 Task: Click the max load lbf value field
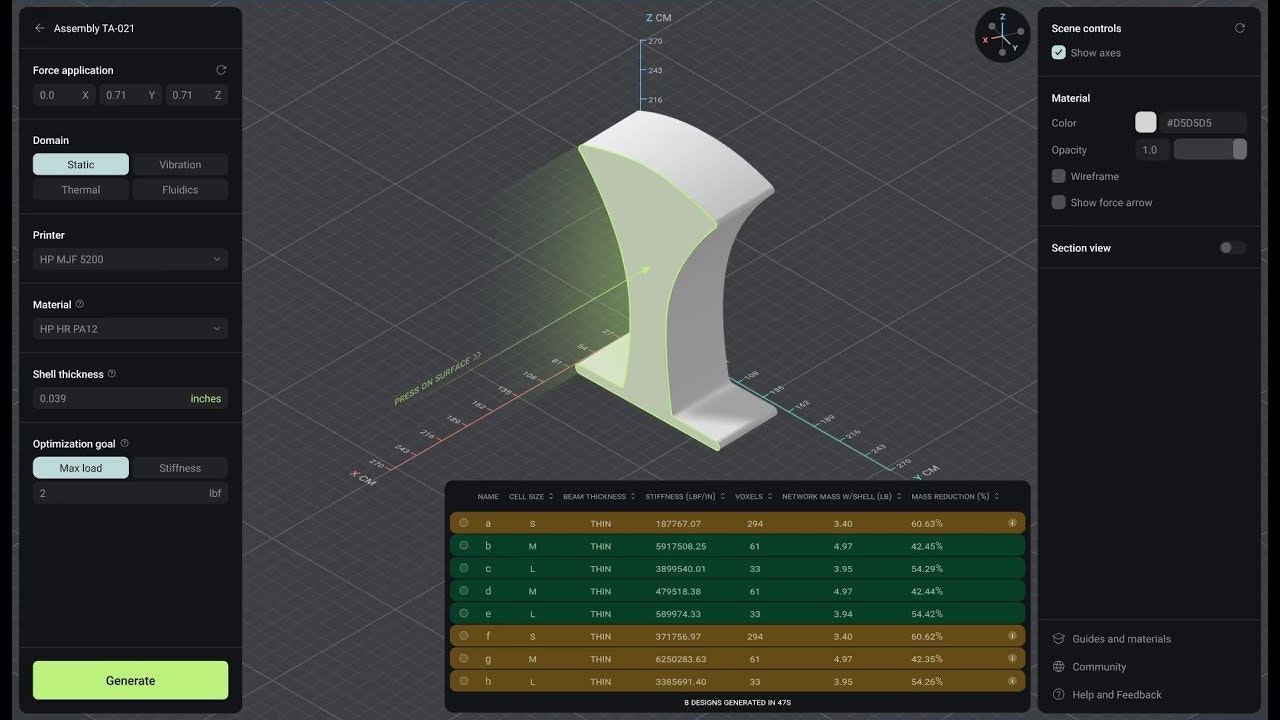(130, 493)
